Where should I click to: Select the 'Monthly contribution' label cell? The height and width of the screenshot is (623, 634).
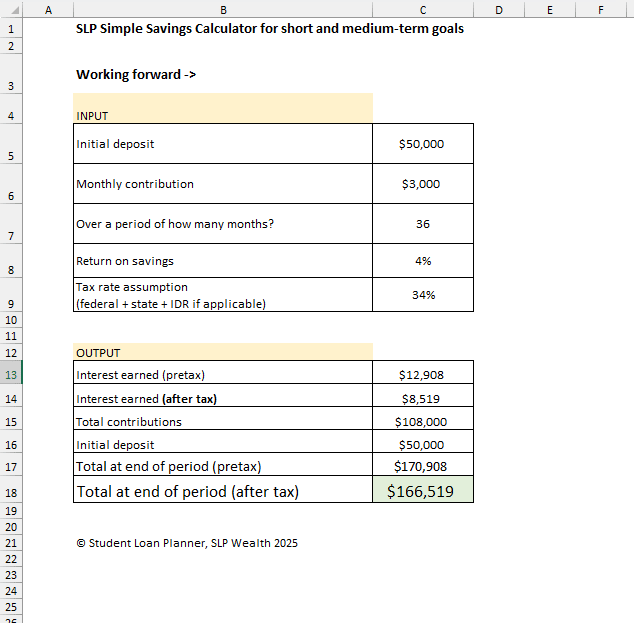(223, 184)
